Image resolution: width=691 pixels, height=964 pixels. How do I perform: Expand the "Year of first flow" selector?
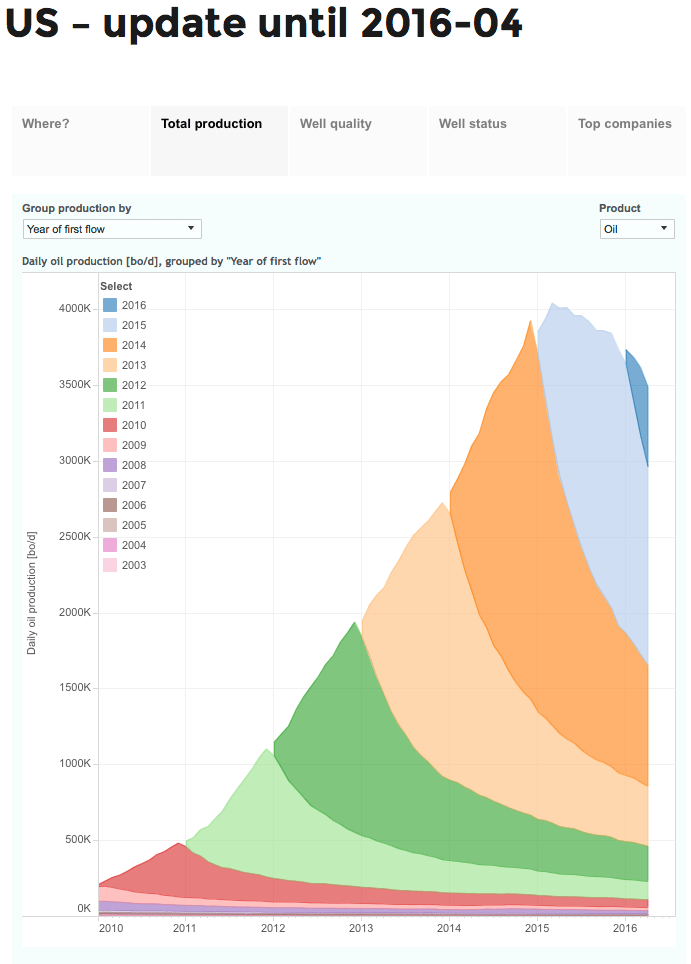click(111, 228)
